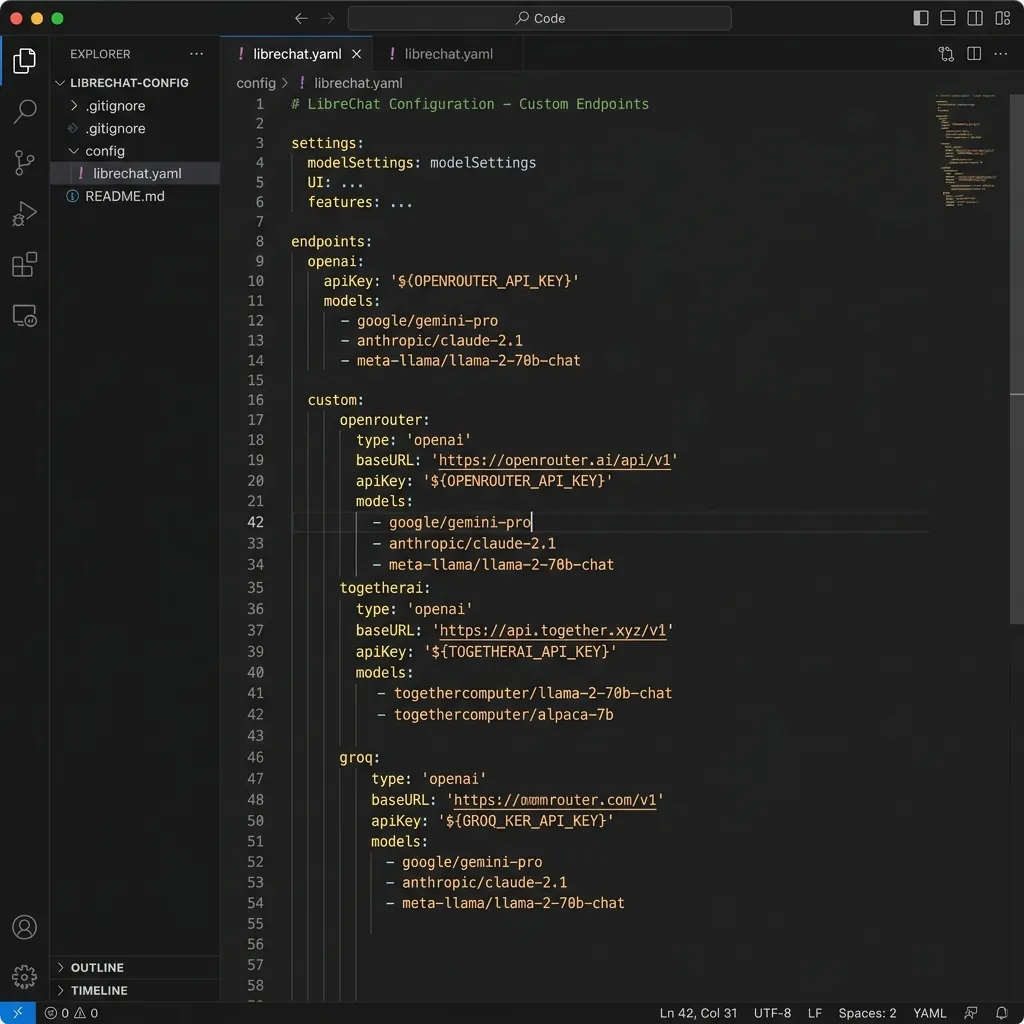Expand the .gitignore folder row chevron
Screen dimensions: 1024x1024
click(x=74, y=105)
